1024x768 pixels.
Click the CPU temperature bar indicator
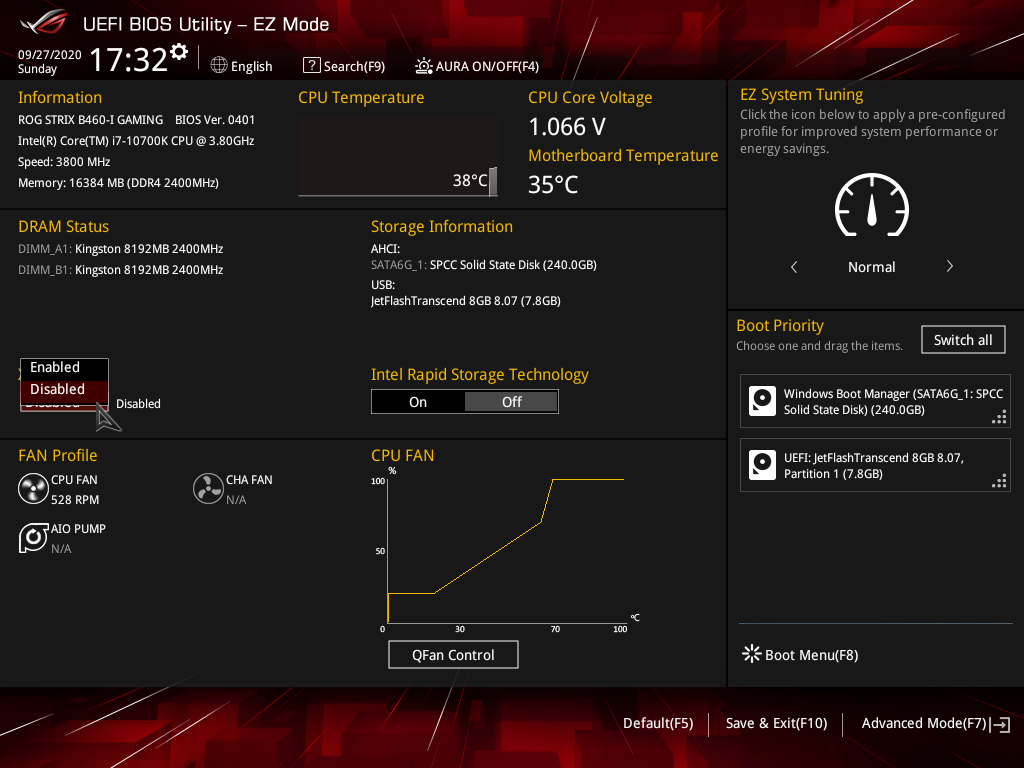(x=493, y=182)
